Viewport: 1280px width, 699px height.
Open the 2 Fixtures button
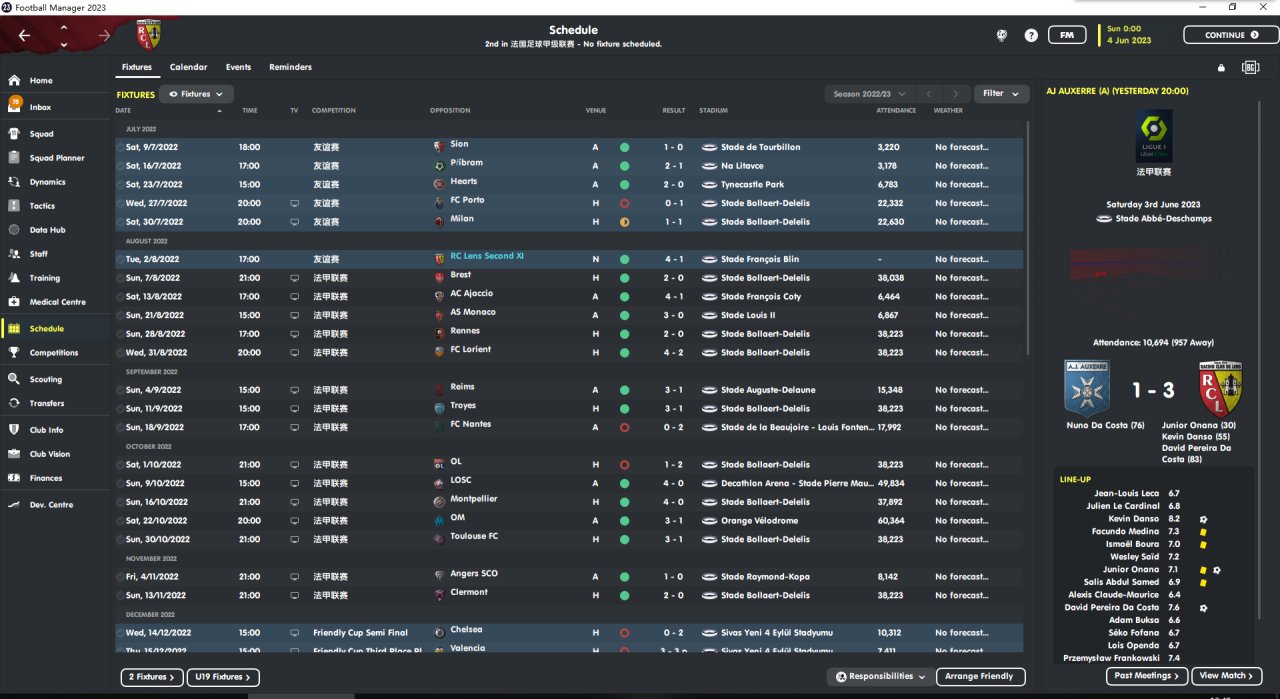tap(152, 677)
